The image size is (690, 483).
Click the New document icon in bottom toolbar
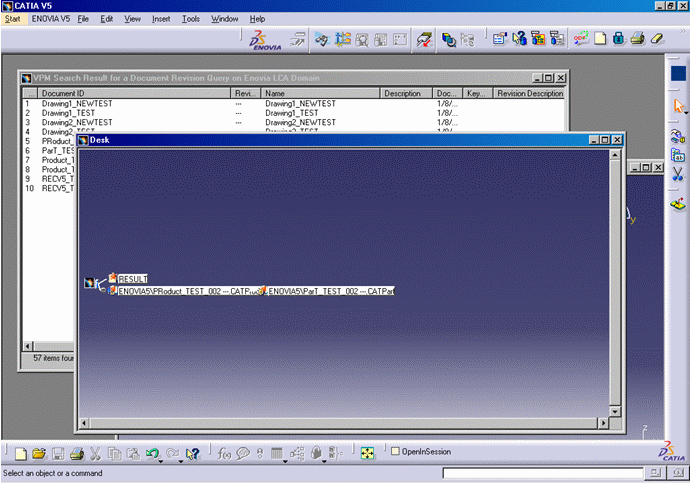coord(19,454)
